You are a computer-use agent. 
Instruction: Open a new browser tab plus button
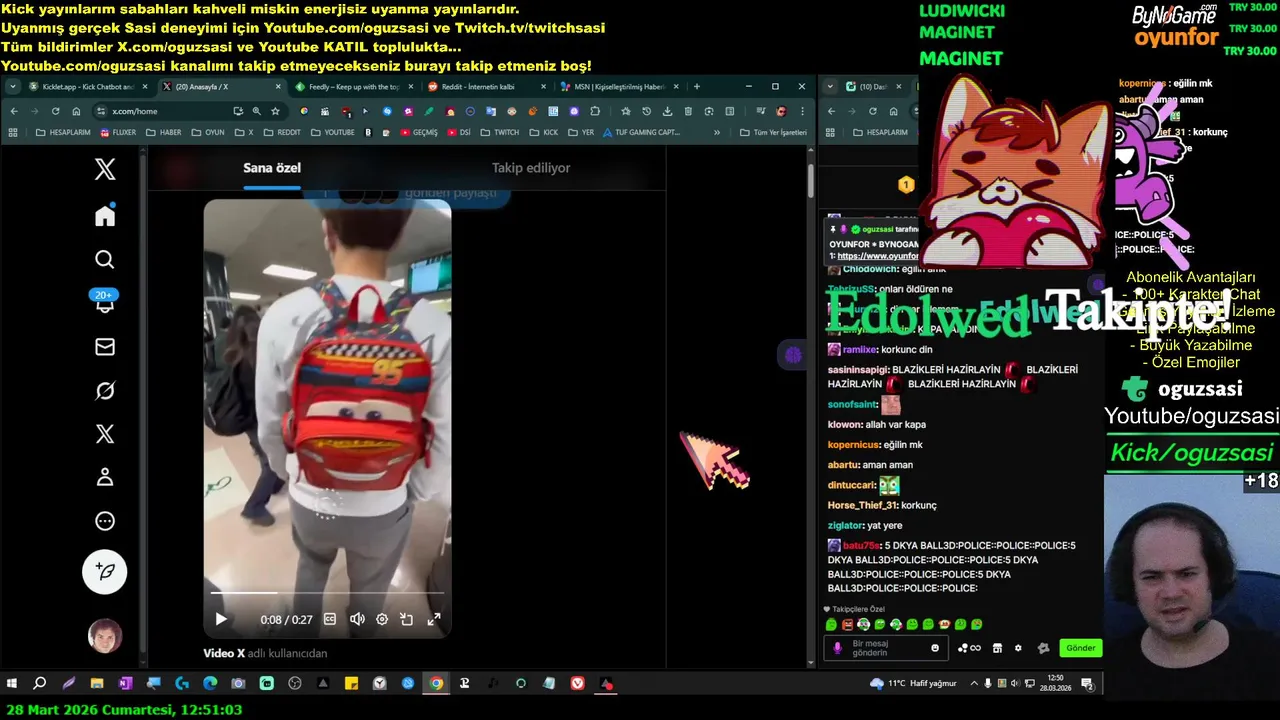pyautogui.click(x=697, y=87)
